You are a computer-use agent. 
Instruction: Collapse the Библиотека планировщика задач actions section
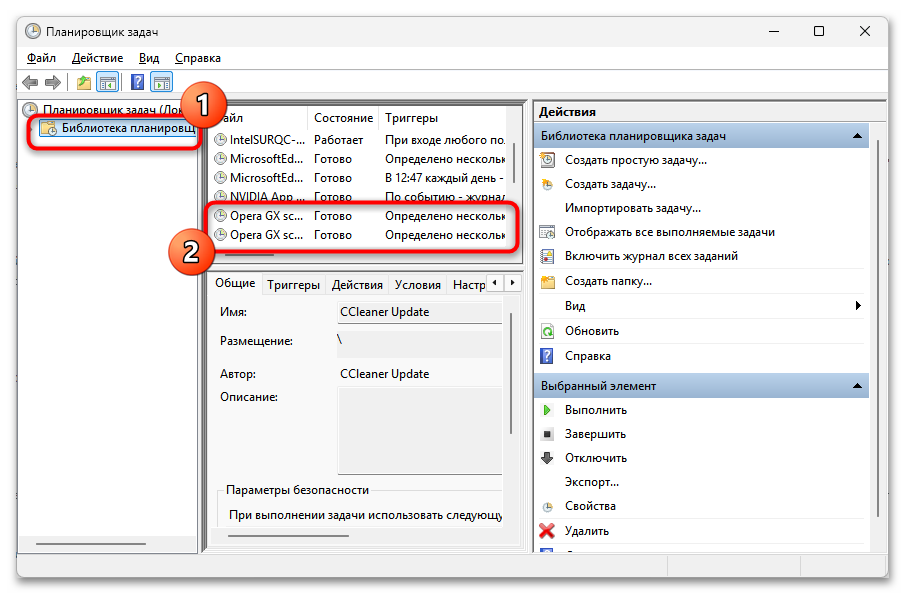click(858, 136)
